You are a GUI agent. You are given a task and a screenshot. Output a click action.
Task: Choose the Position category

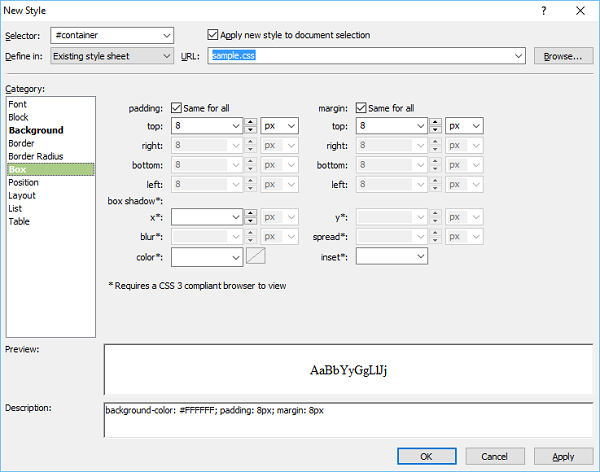(x=24, y=183)
